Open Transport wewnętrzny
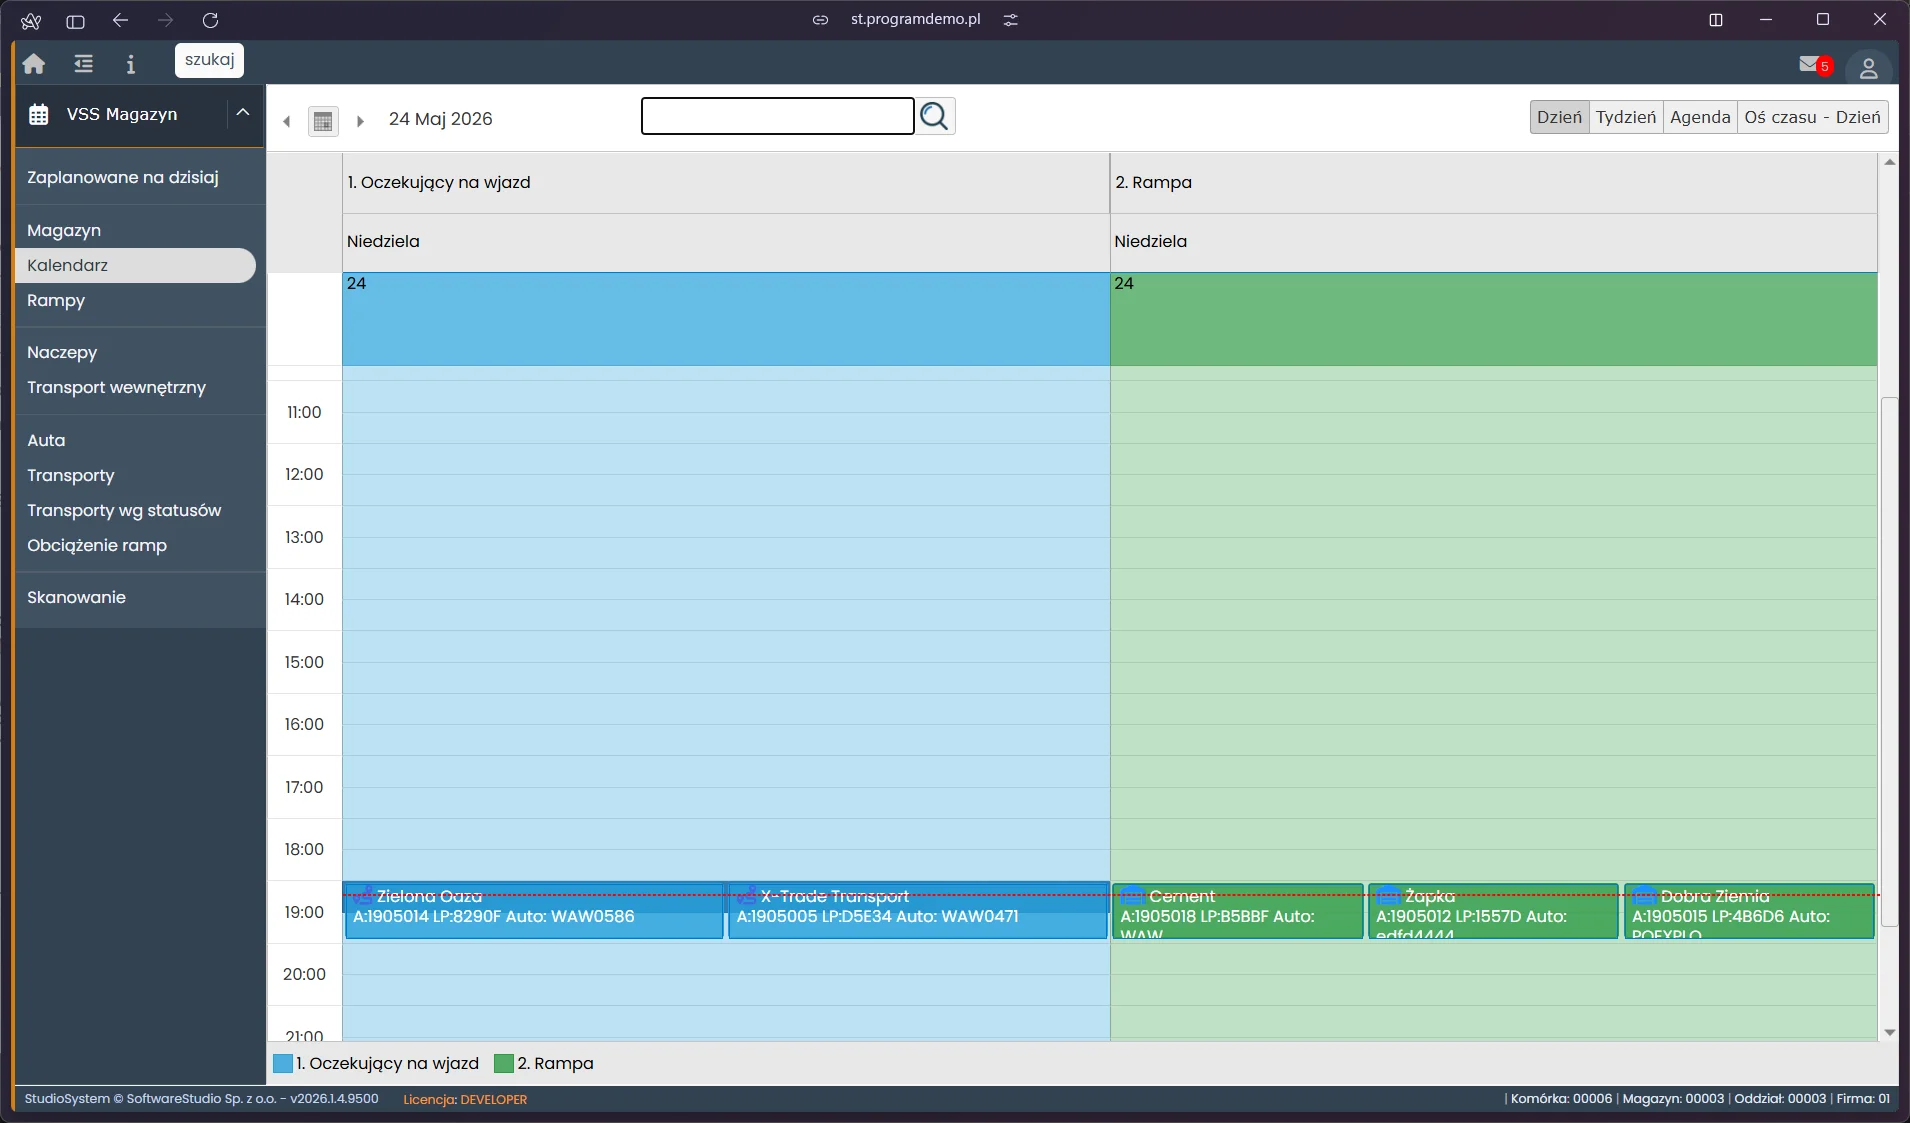 (116, 387)
